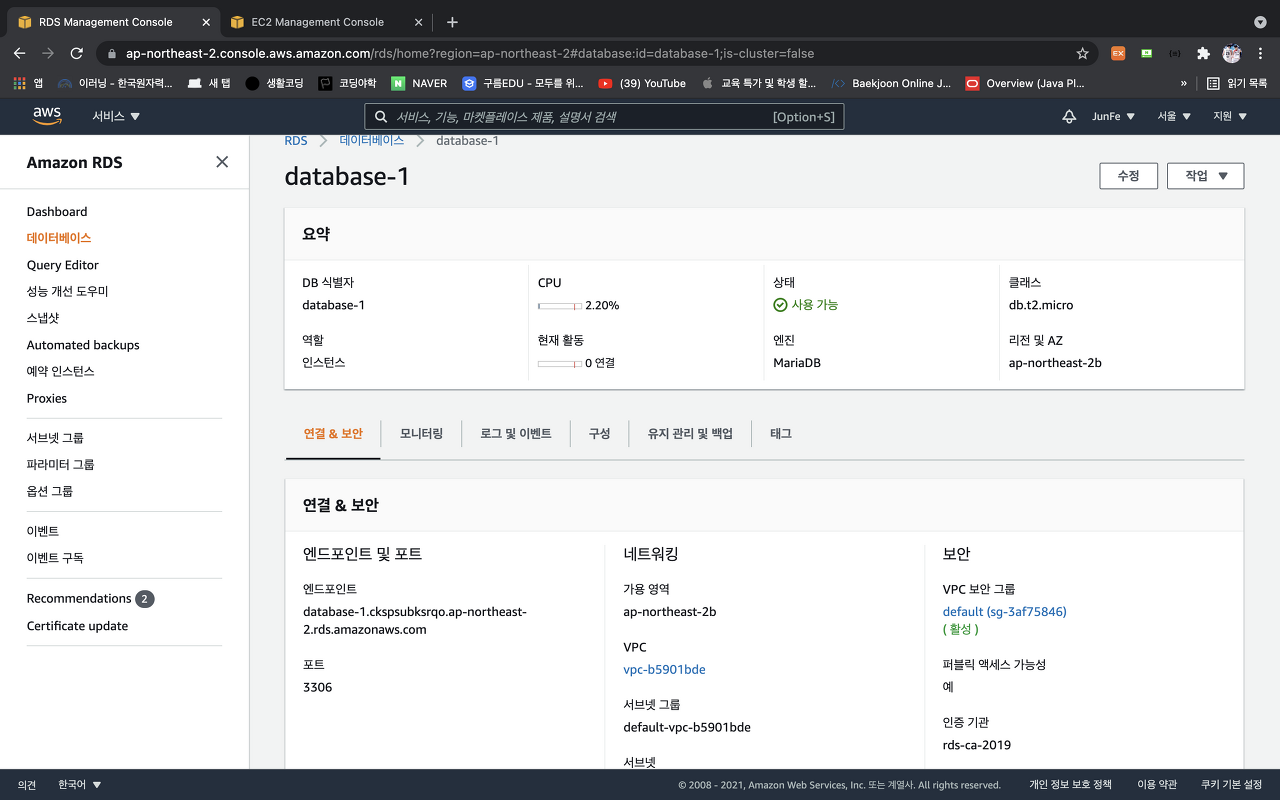Switch to 모니터링 tab
Screen dimensions: 1280x800
[421, 434]
